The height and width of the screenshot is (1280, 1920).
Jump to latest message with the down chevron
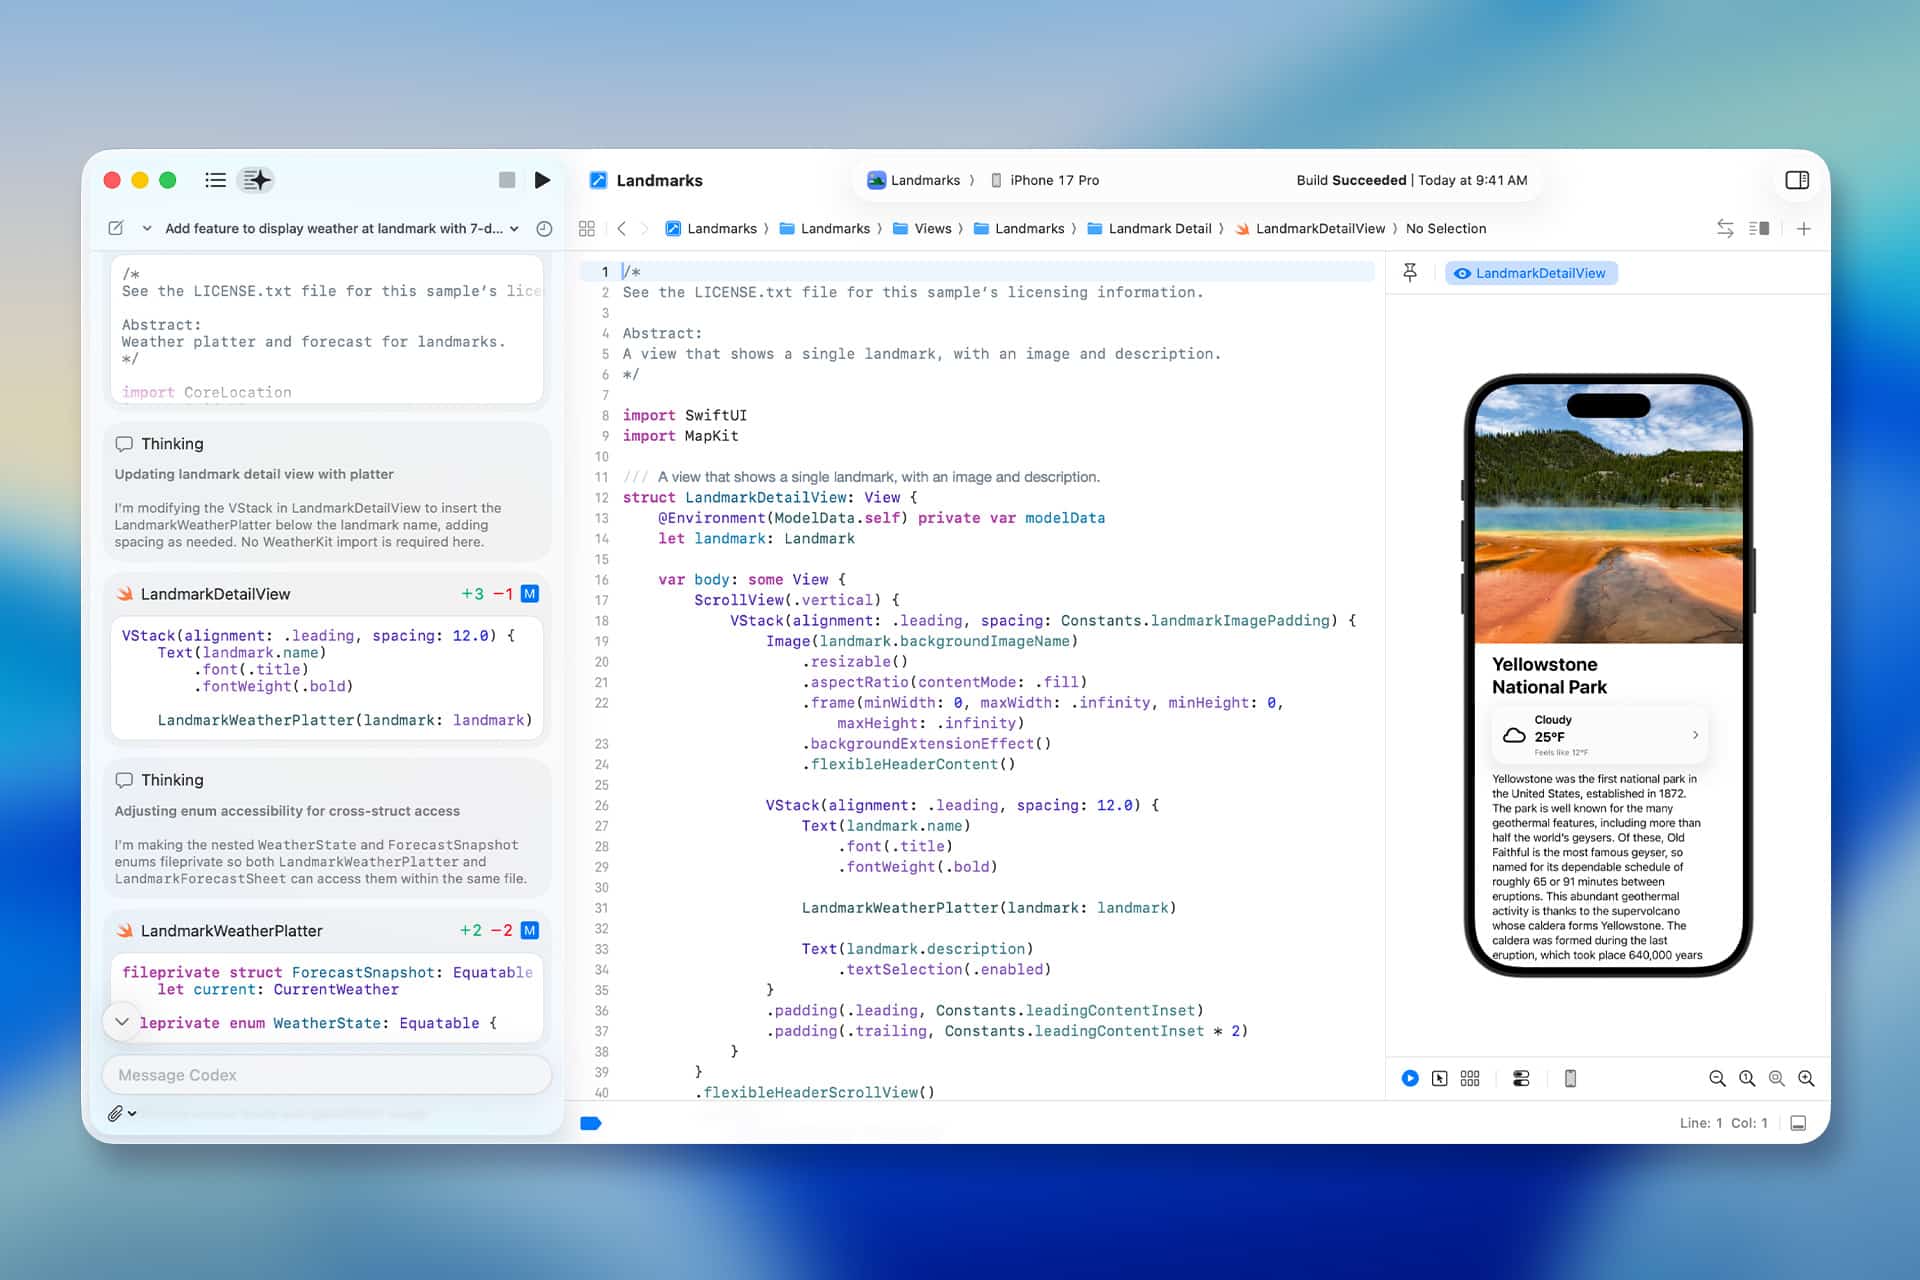(122, 1022)
